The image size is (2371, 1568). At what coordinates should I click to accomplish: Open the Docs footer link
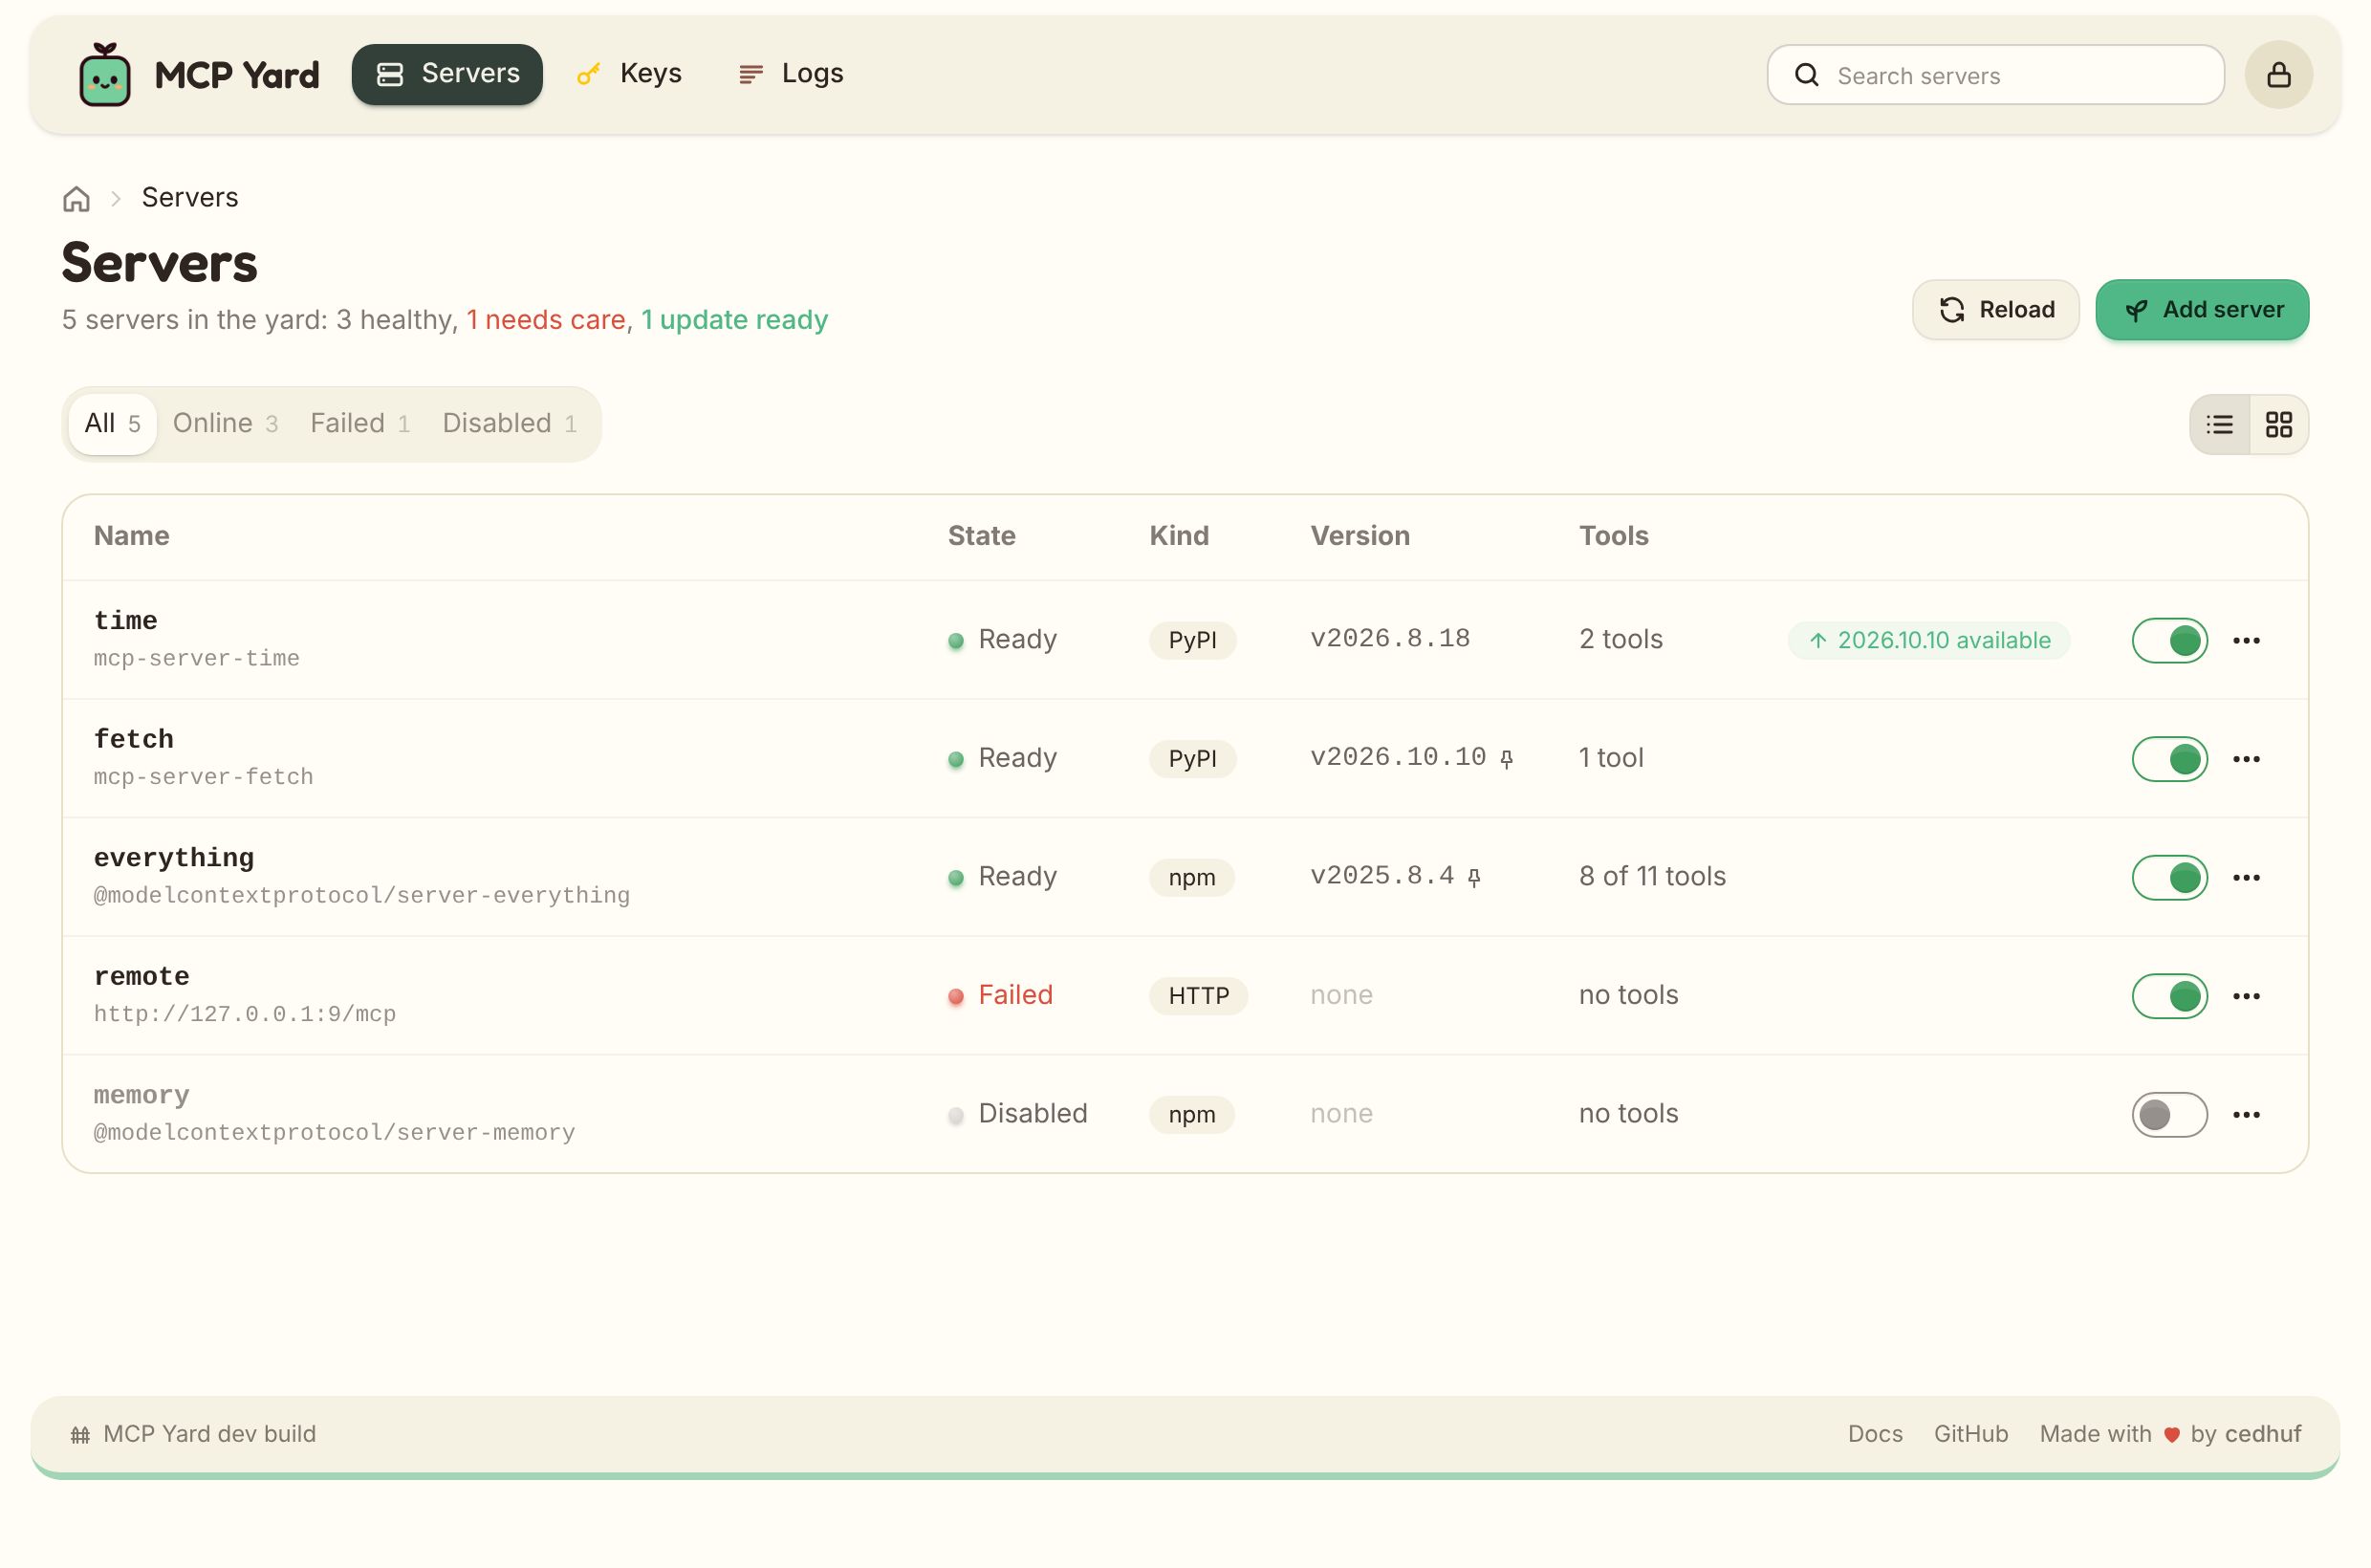[1875, 1434]
